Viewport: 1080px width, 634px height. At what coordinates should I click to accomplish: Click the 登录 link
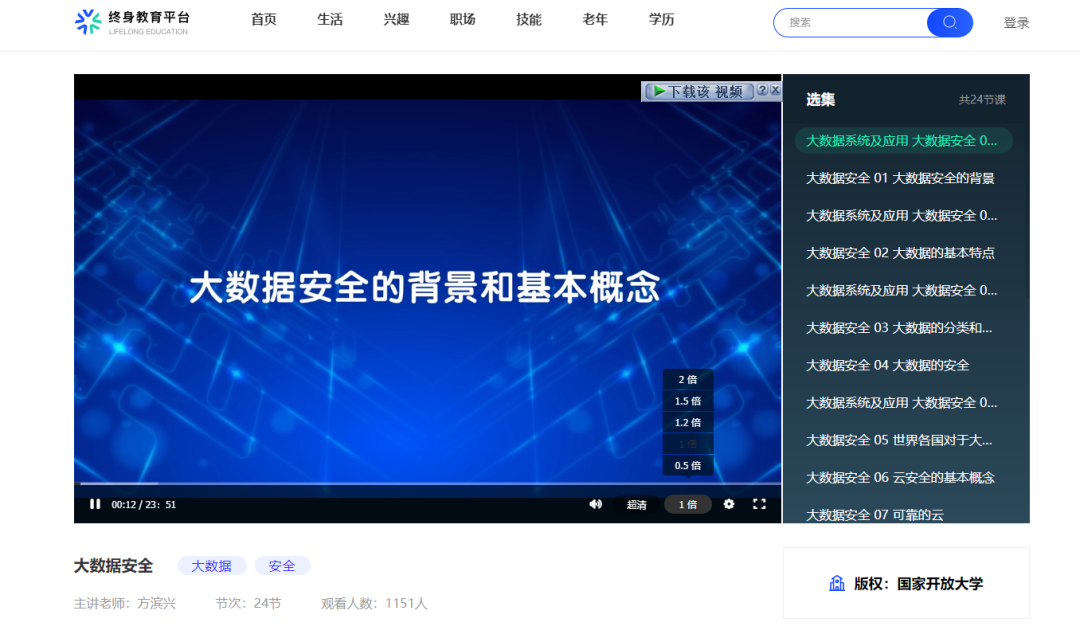[1016, 22]
